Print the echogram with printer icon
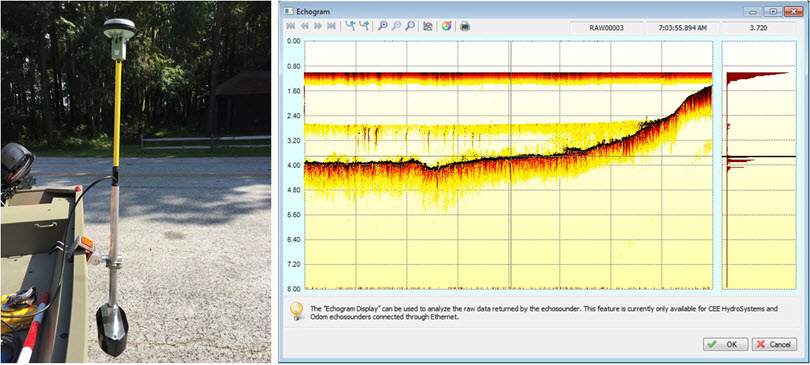 [x=465, y=26]
